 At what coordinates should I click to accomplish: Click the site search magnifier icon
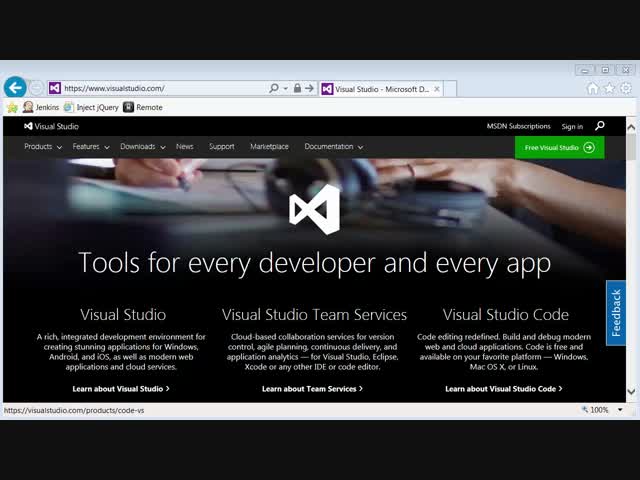(600, 126)
